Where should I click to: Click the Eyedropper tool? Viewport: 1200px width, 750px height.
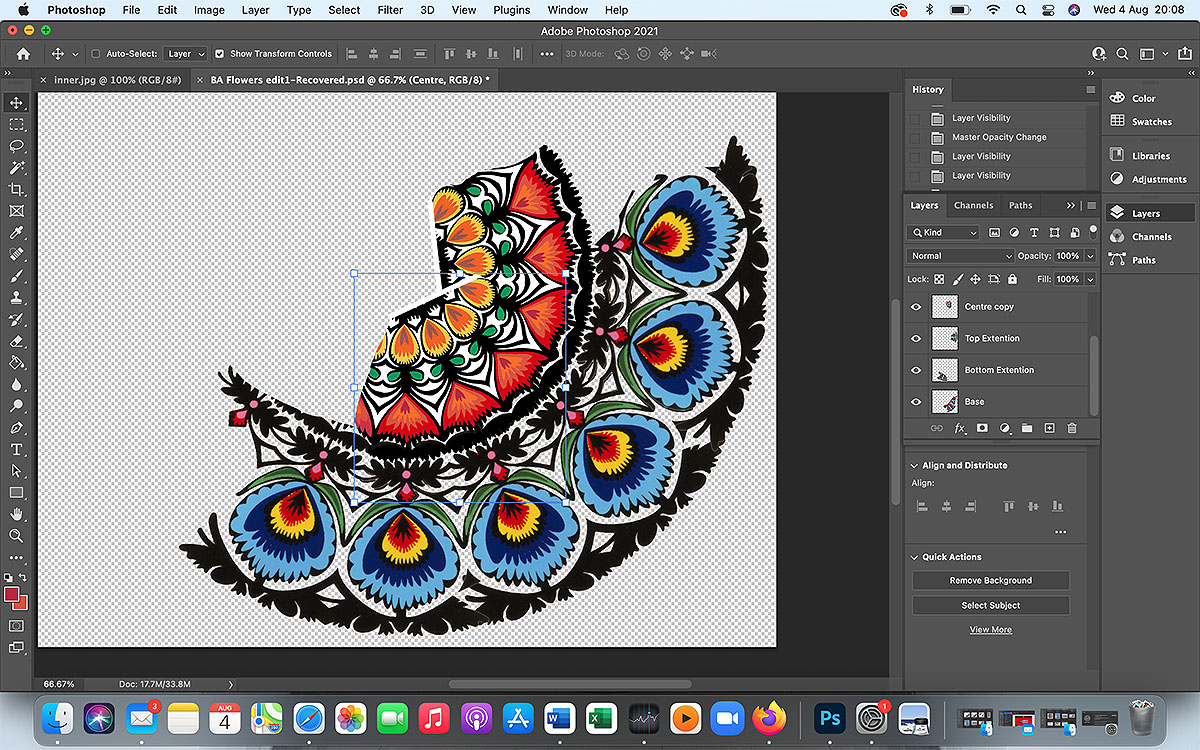tap(16, 232)
